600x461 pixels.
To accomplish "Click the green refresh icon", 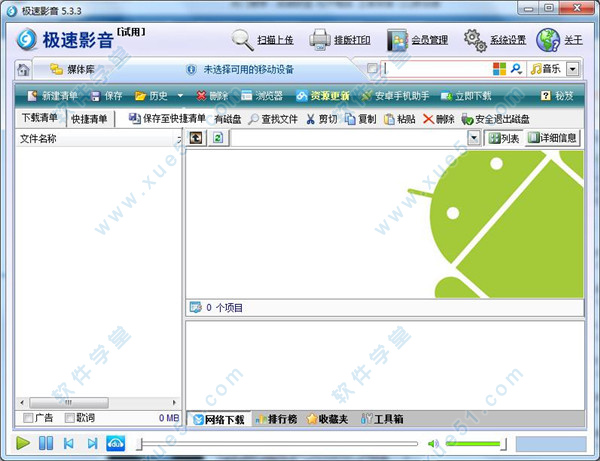I will (218, 138).
